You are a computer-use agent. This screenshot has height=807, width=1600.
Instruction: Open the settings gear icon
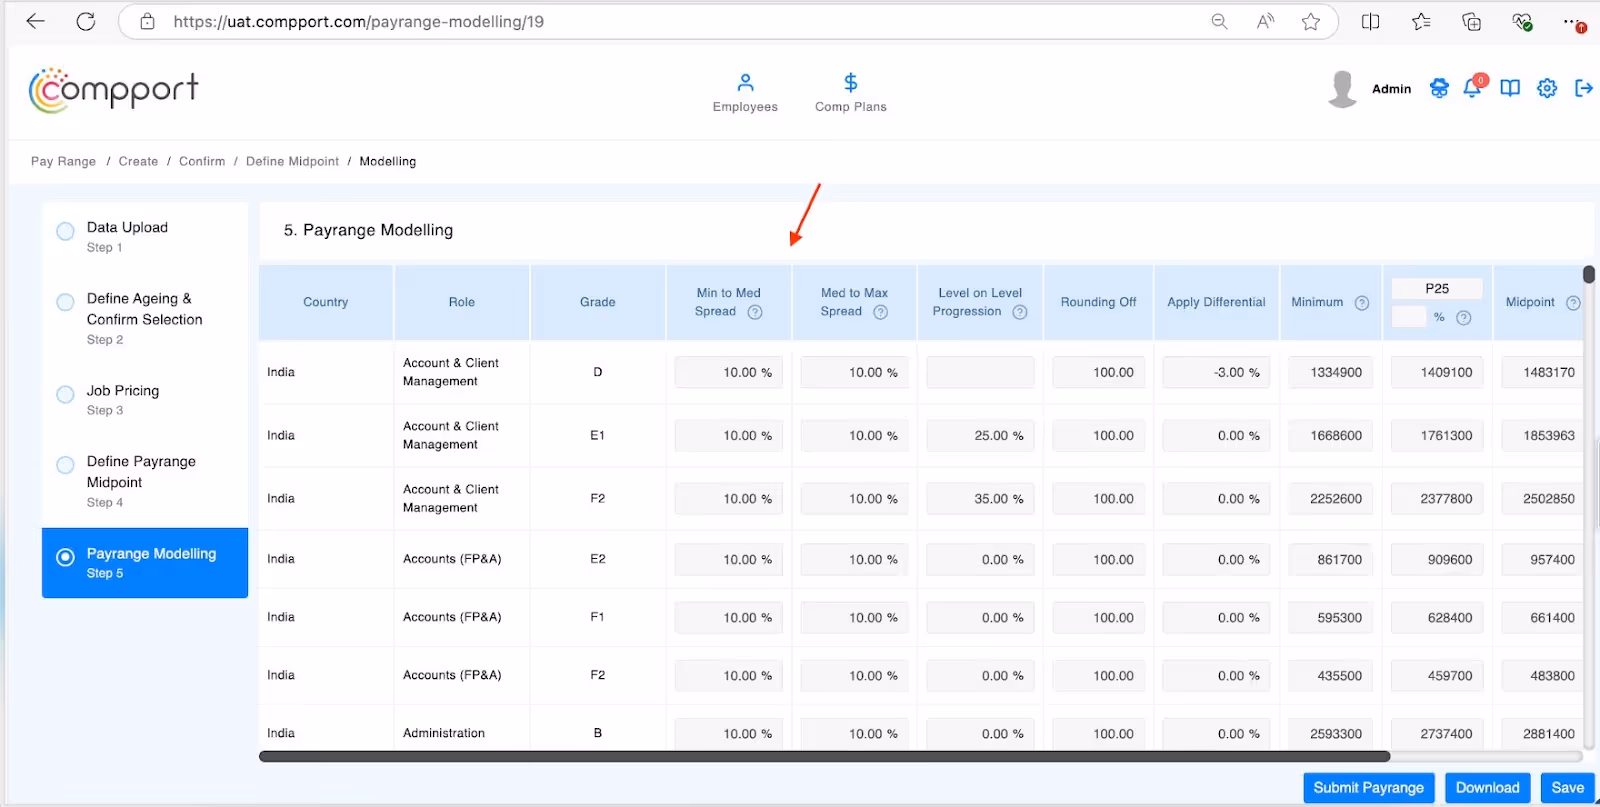pyautogui.click(x=1547, y=88)
